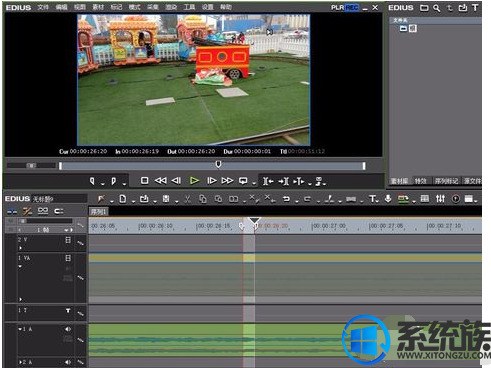Mute the 2 A audio track

68,362
